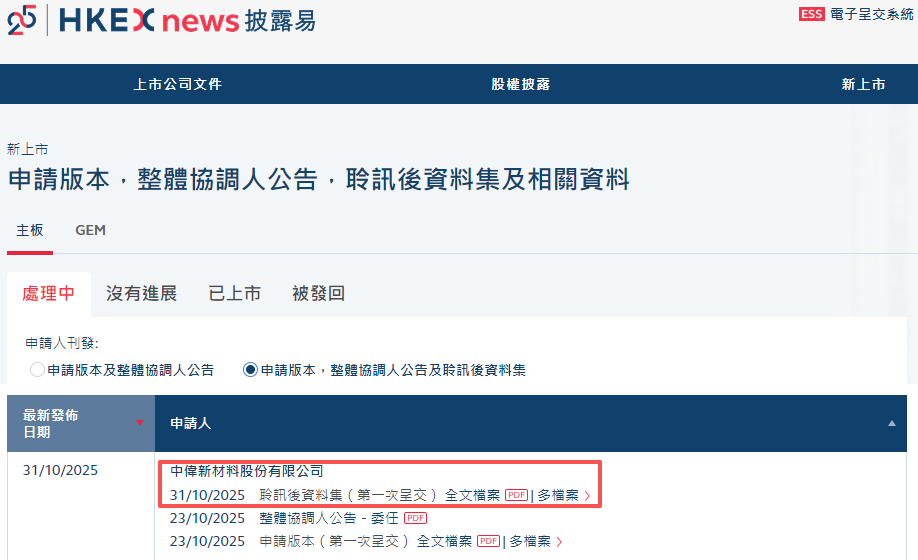Open PDF icon for 整體協調人公告 - 委任
918x560 pixels.
(x=415, y=518)
